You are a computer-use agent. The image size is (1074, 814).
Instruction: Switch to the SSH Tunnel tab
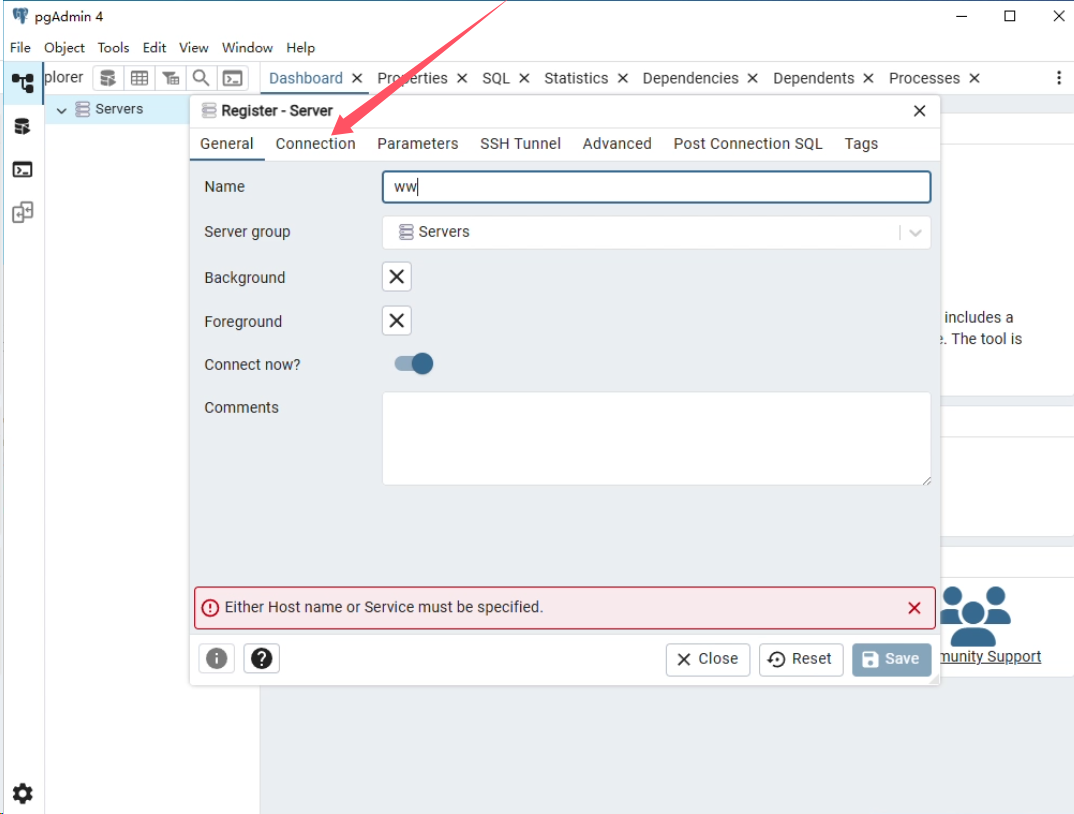click(520, 143)
